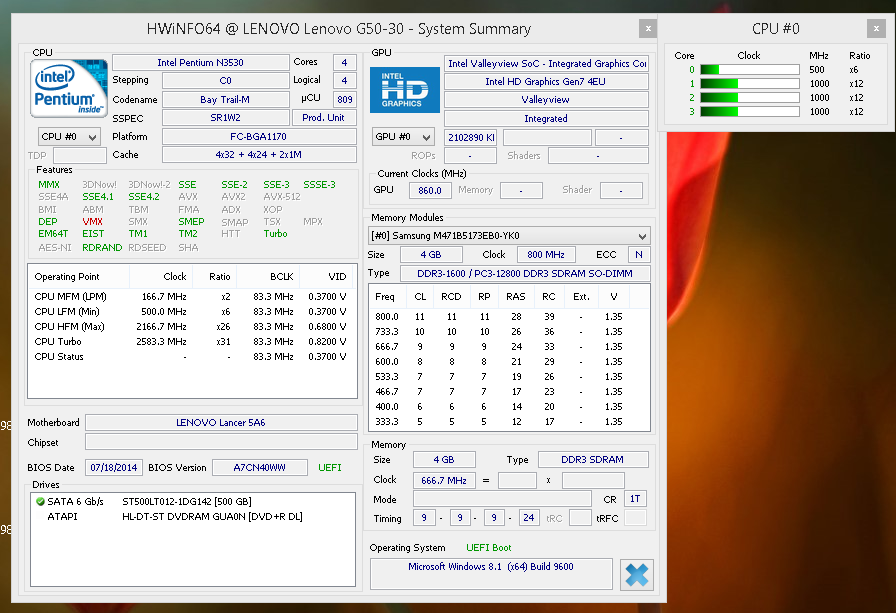Screen dimensions: 896x613
Task: Click the SSE4.2 feature label
Action: tap(143, 197)
